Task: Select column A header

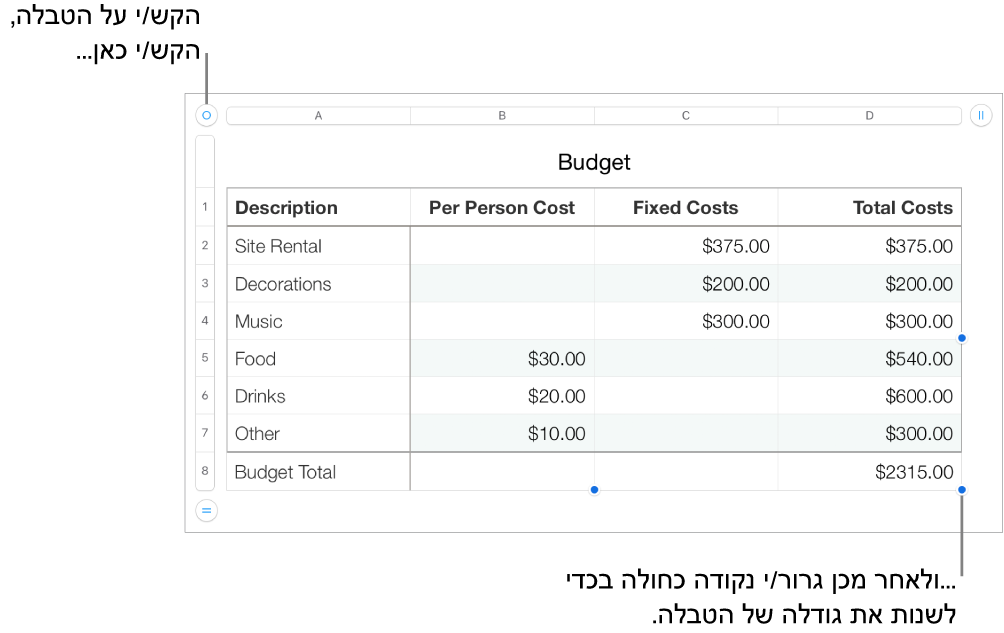Action: (318, 116)
